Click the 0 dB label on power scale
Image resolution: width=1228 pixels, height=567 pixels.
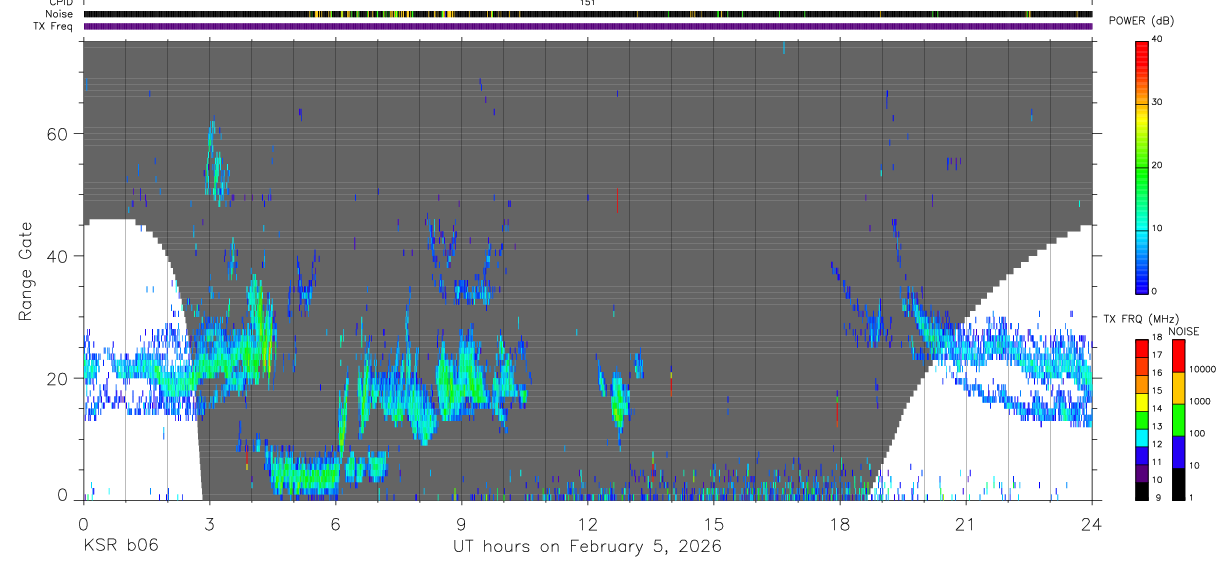coord(1154,291)
